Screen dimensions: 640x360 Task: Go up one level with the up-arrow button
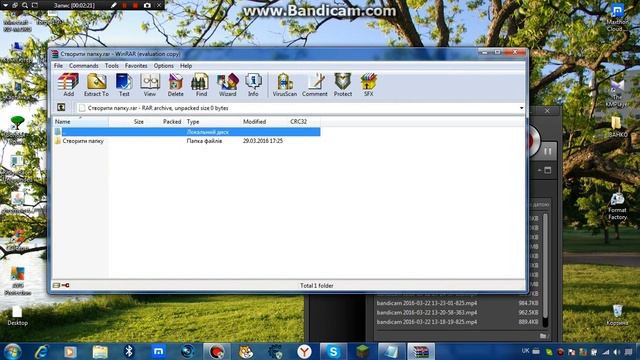coord(61,107)
